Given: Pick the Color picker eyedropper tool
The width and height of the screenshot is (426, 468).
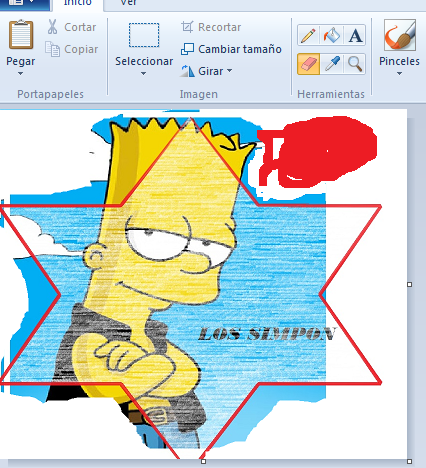Looking at the screenshot, I should (331, 64).
